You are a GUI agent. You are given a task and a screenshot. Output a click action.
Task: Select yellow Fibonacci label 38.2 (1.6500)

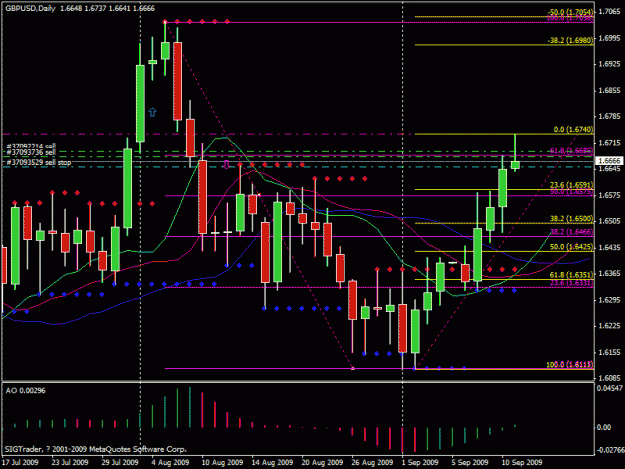(x=571, y=219)
